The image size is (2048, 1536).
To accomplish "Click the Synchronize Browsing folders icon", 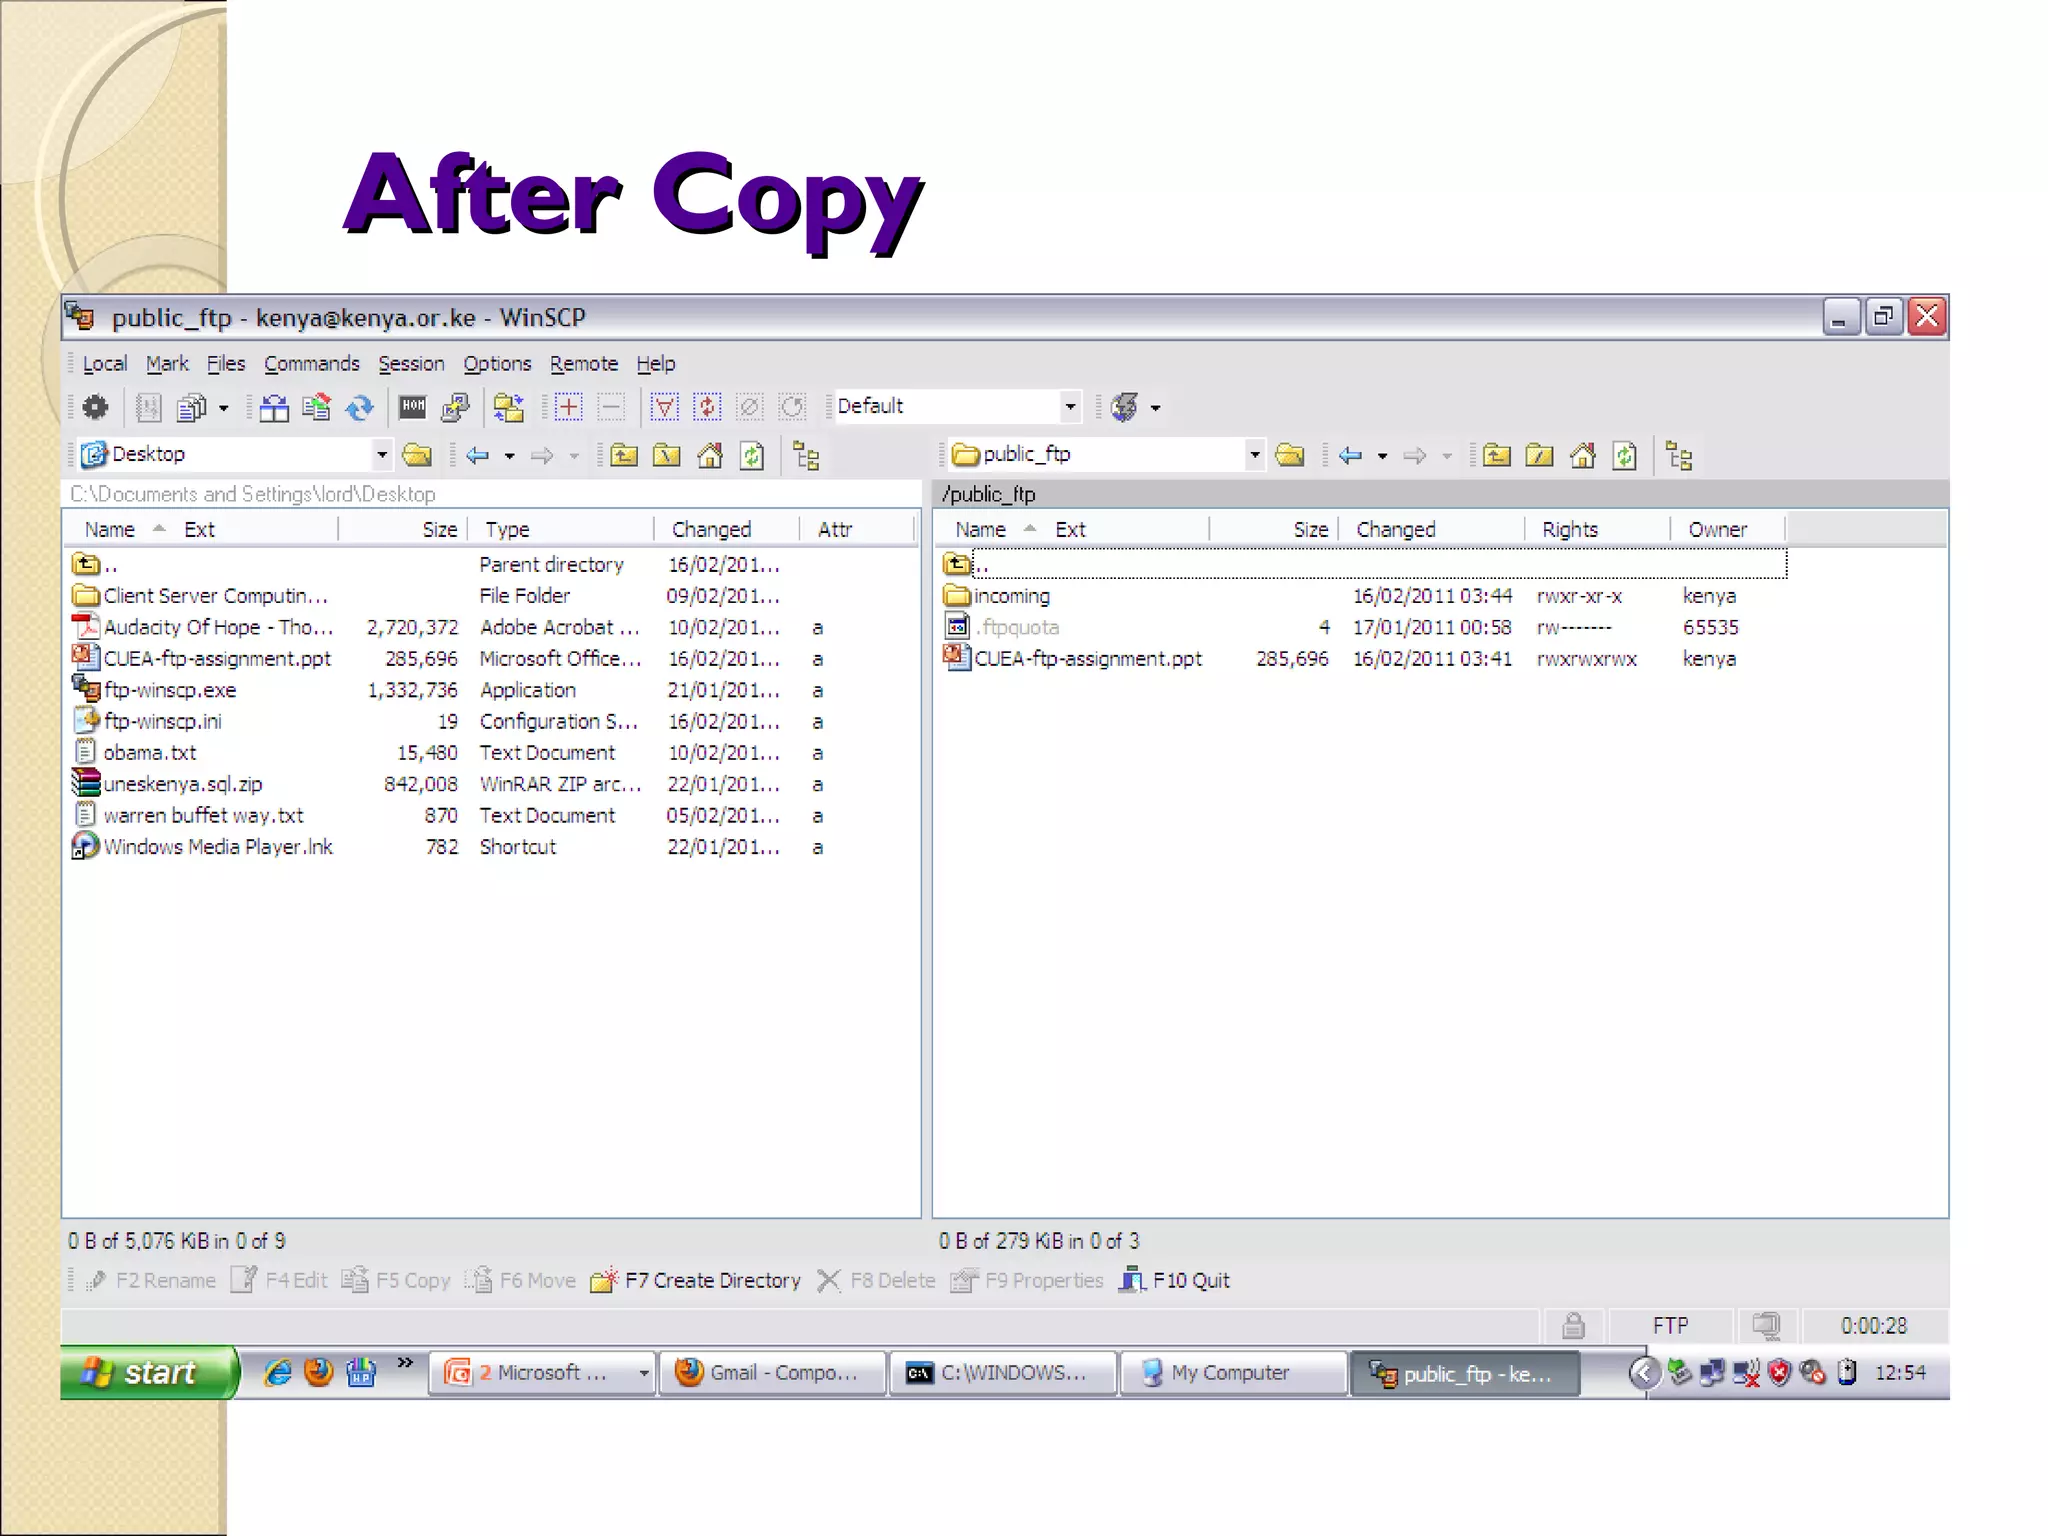I will (x=509, y=407).
